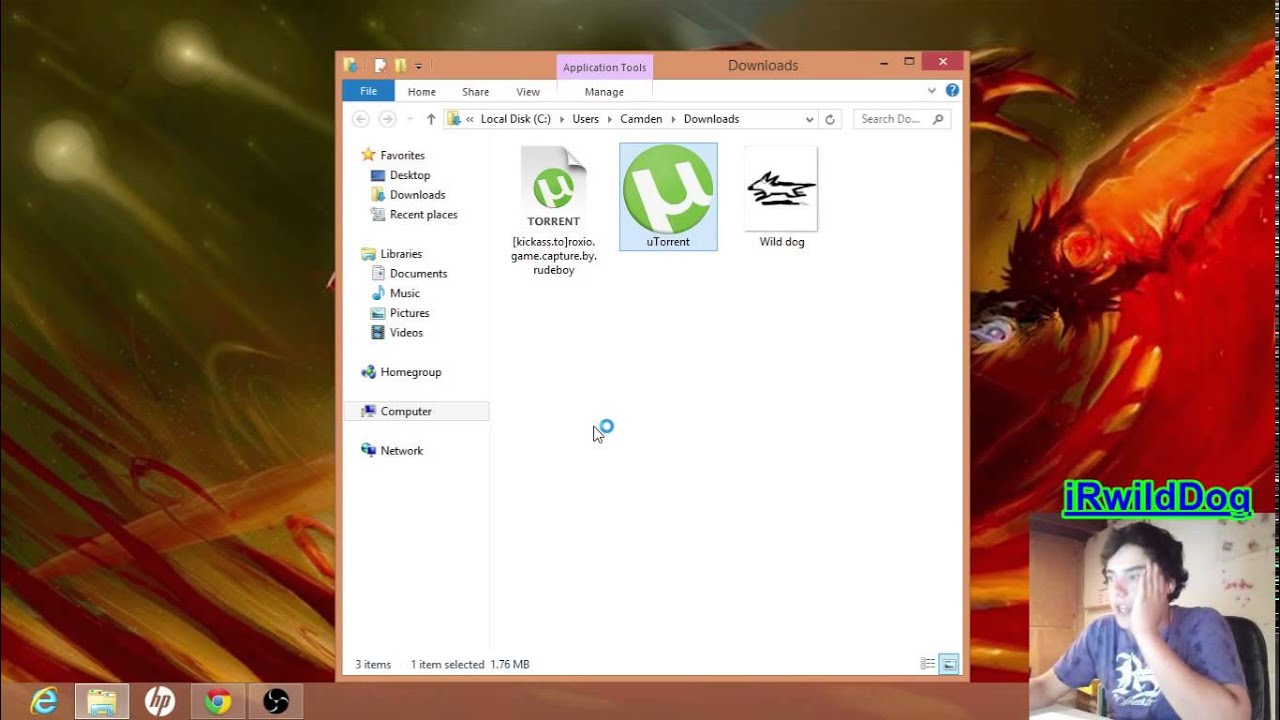The width and height of the screenshot is (1280, 720).
Task: Open Recent places under Favorites
Action: click(423, 214)
